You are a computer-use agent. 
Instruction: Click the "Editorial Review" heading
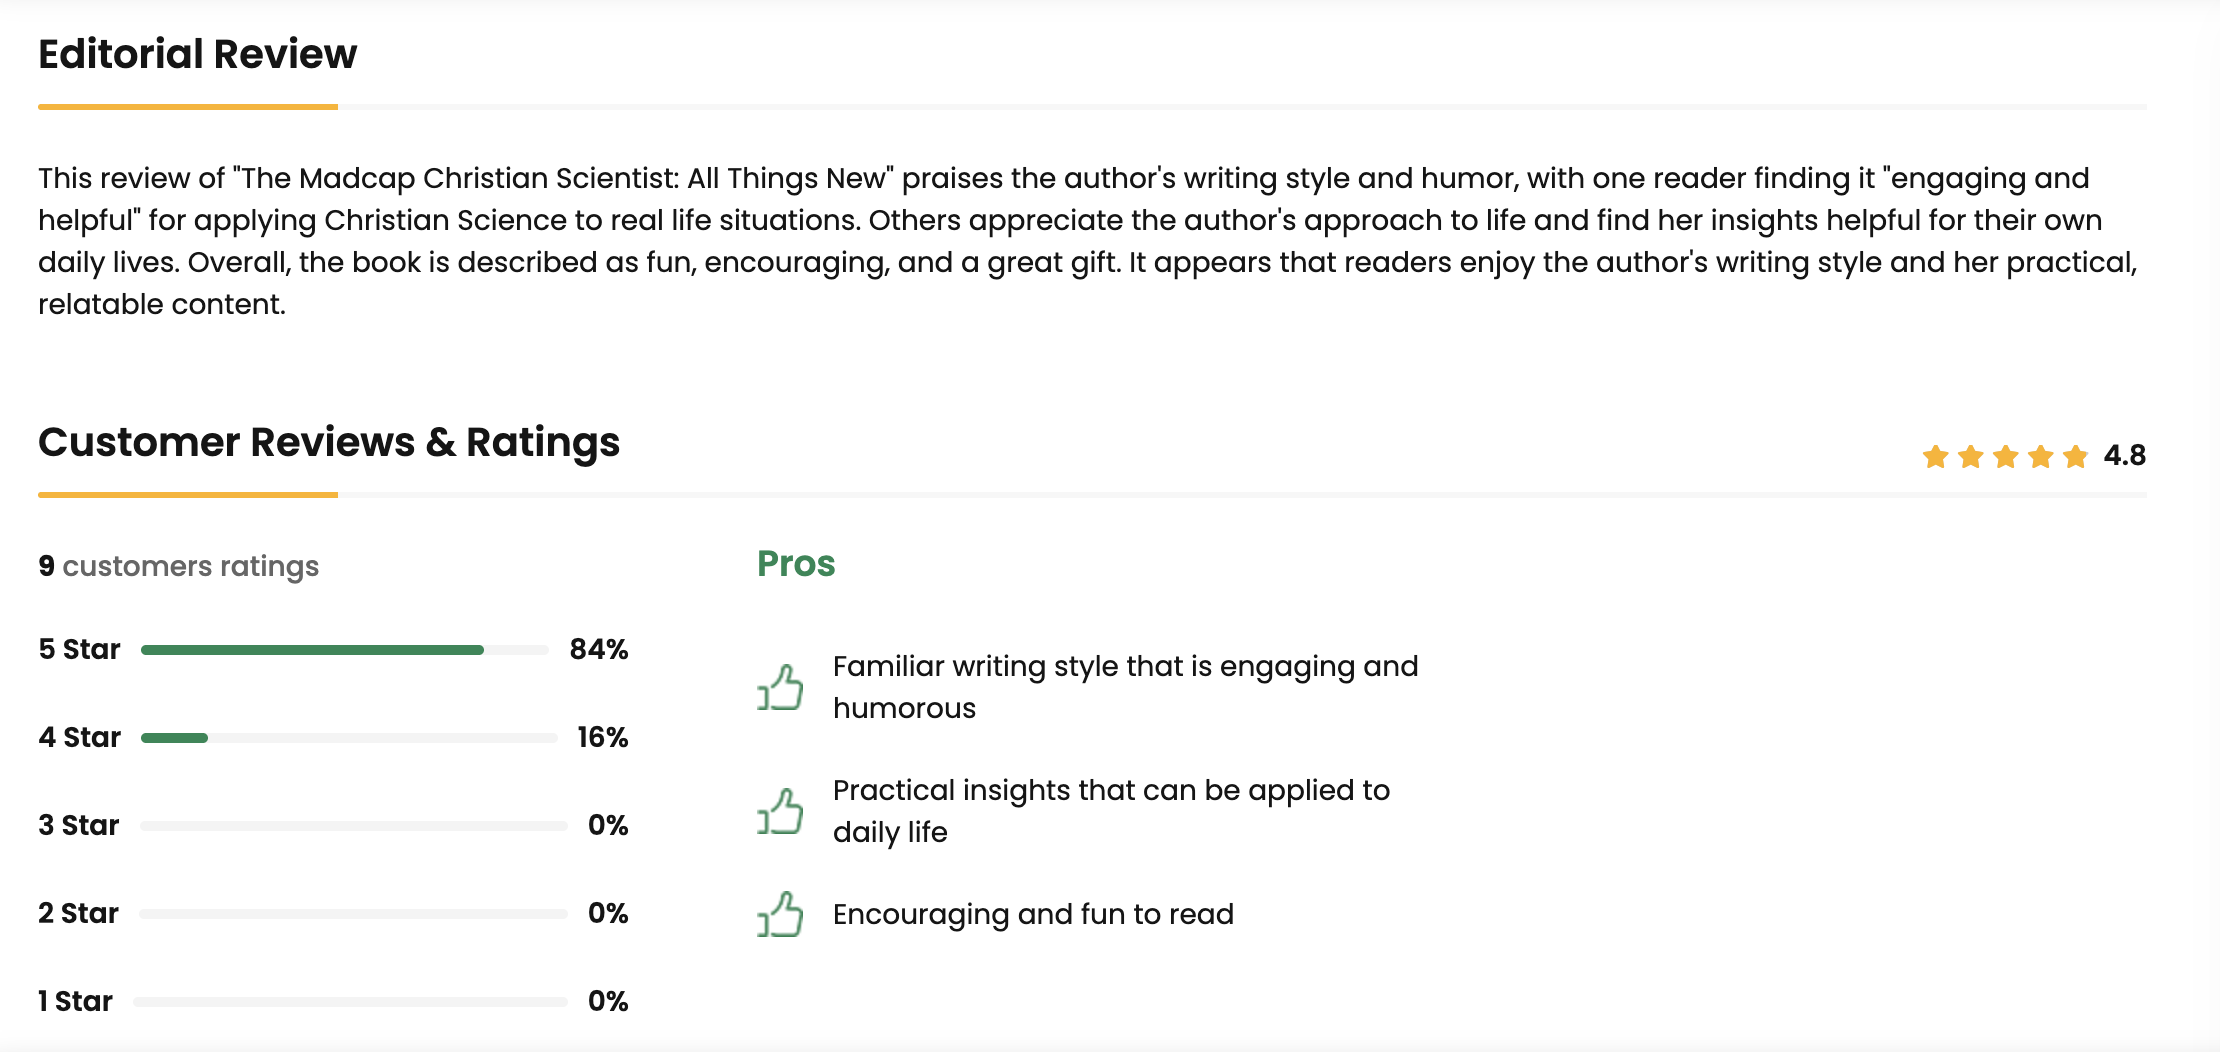(197, 54)
